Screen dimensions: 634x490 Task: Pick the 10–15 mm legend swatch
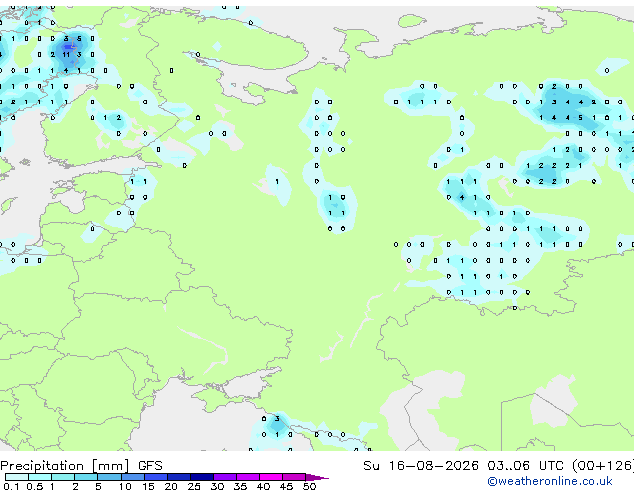click(132, 477)
